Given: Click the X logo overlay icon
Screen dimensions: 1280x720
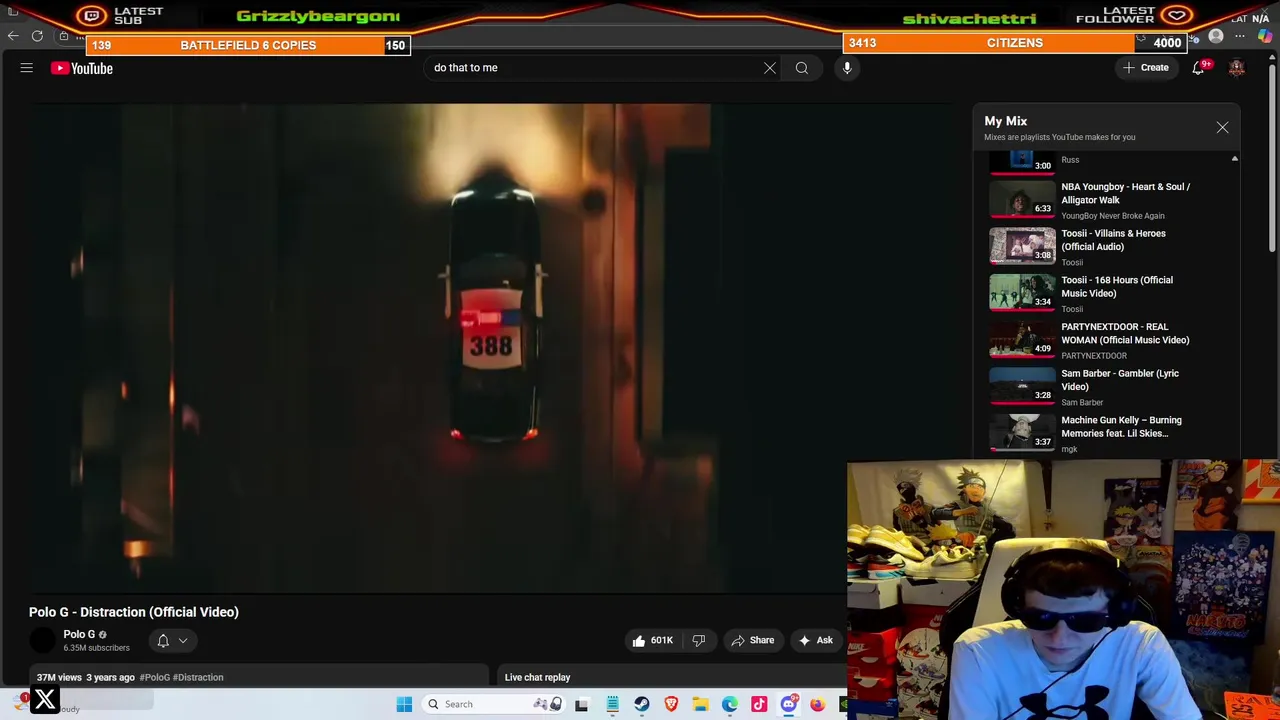Looking at the screenshot, I should pyautogui.click(x=45, y=701).
